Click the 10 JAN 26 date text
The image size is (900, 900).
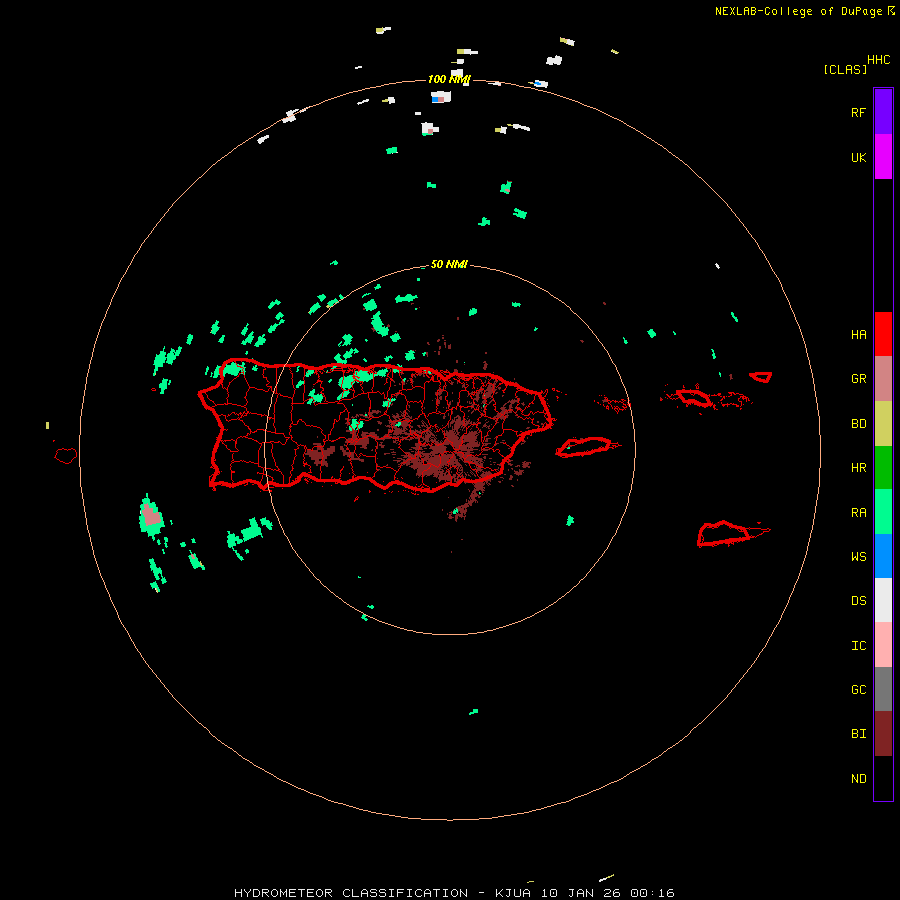[x=581, y=893]
